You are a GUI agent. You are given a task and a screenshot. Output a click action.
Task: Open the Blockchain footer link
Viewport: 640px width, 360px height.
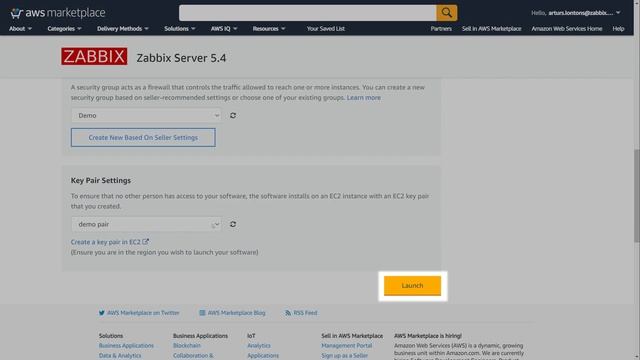pyautogui.click(x=187, y=345)
